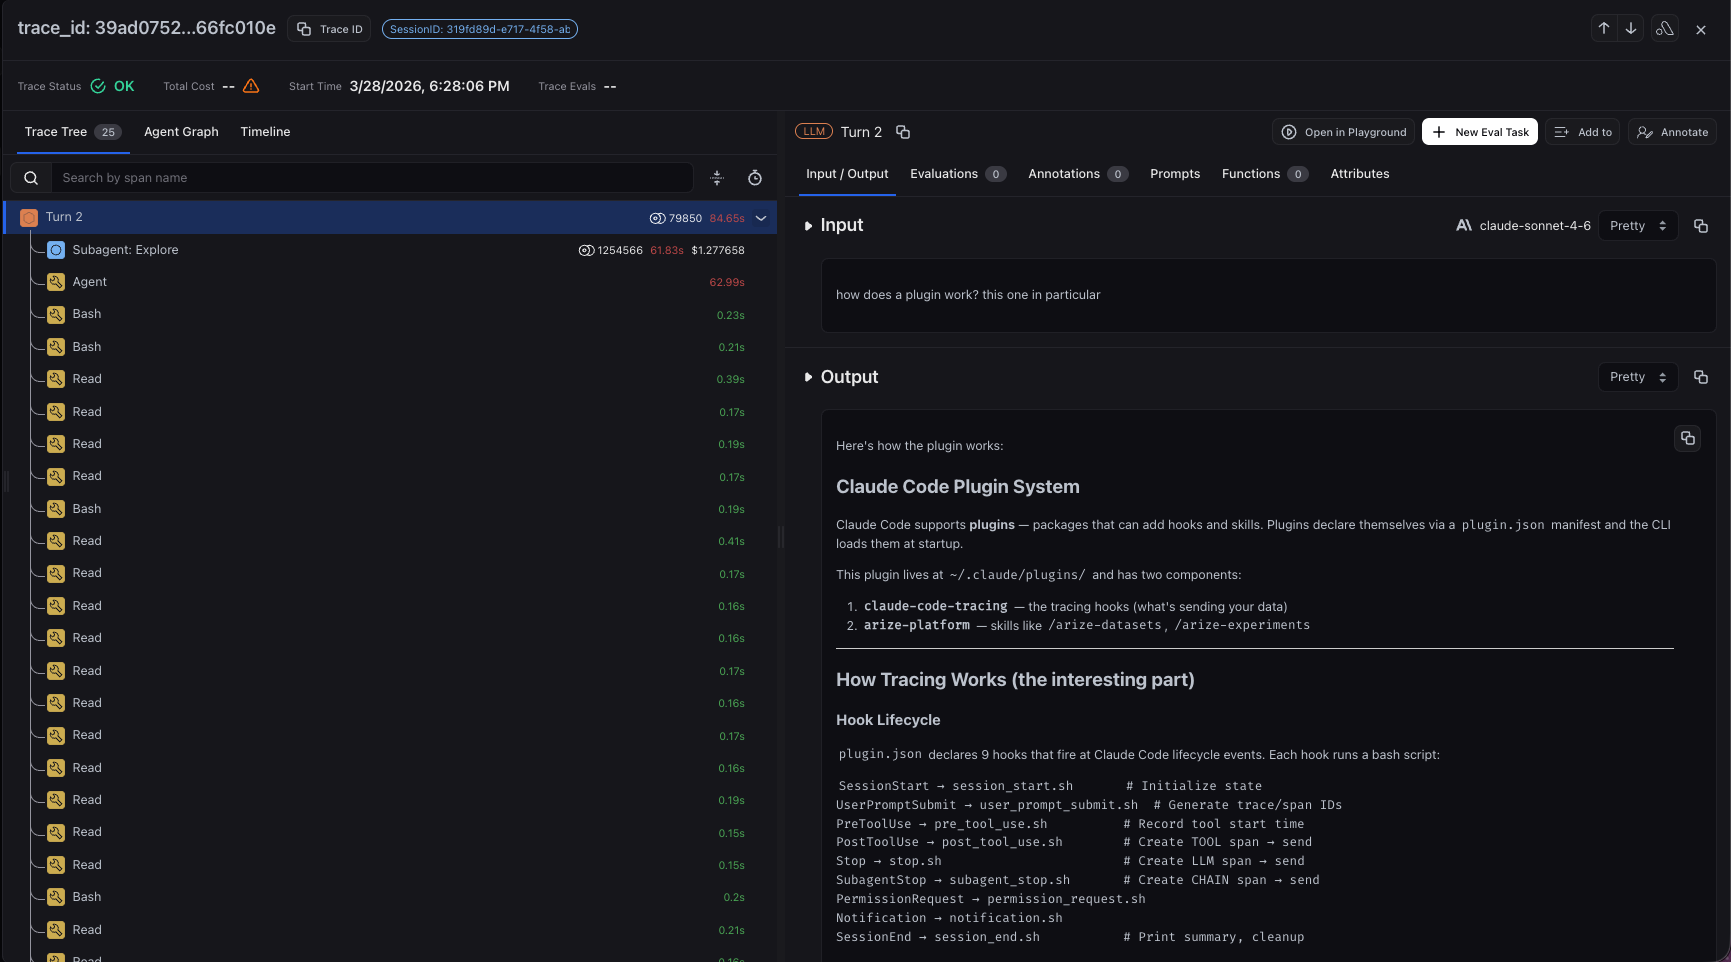Open the Output Pretty format dropdown
This screenshot has width=1731, height=962.
click(1638, 377)
